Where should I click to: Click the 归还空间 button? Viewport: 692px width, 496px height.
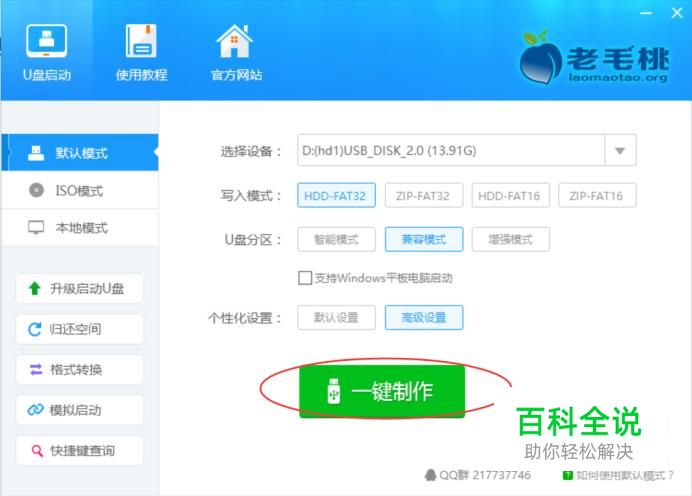[x=80, y=329]
